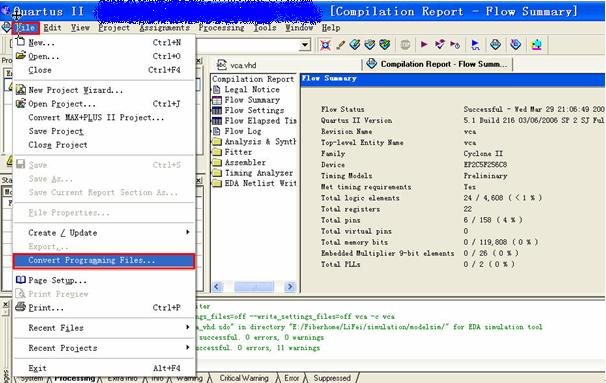Screen dimensions: 606x383
Task: Click report tree horizontal scrollbar right arrow
Action: coord(290,287)
